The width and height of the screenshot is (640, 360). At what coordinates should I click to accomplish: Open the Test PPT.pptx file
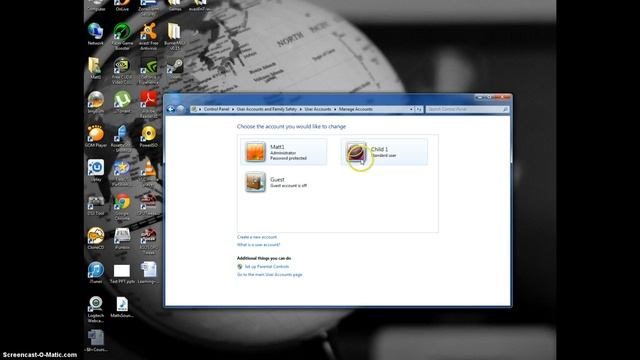tap(122, 273)
